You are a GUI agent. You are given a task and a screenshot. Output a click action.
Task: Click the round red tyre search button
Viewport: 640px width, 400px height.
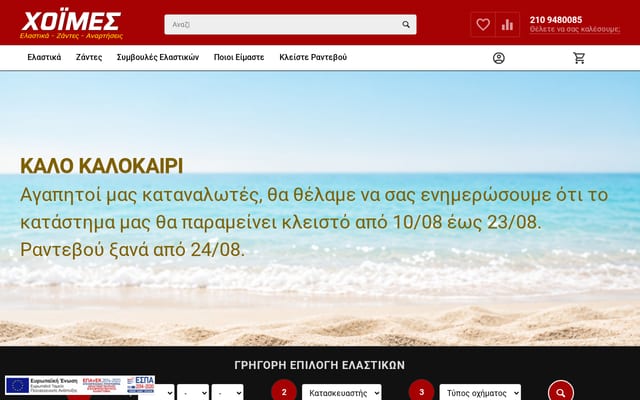click(x=561, y=392)
